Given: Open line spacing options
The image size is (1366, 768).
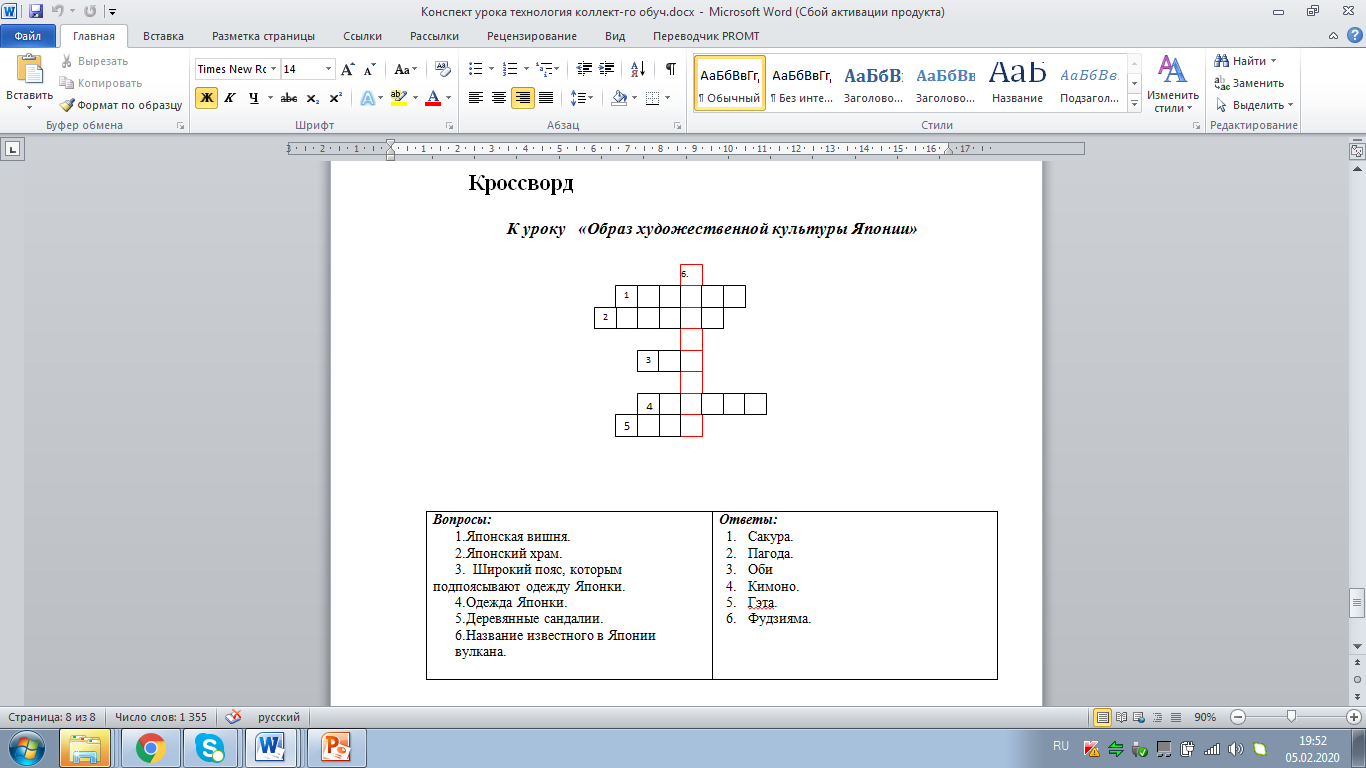Looking at the screenshot, I should [x=582, y=98].
